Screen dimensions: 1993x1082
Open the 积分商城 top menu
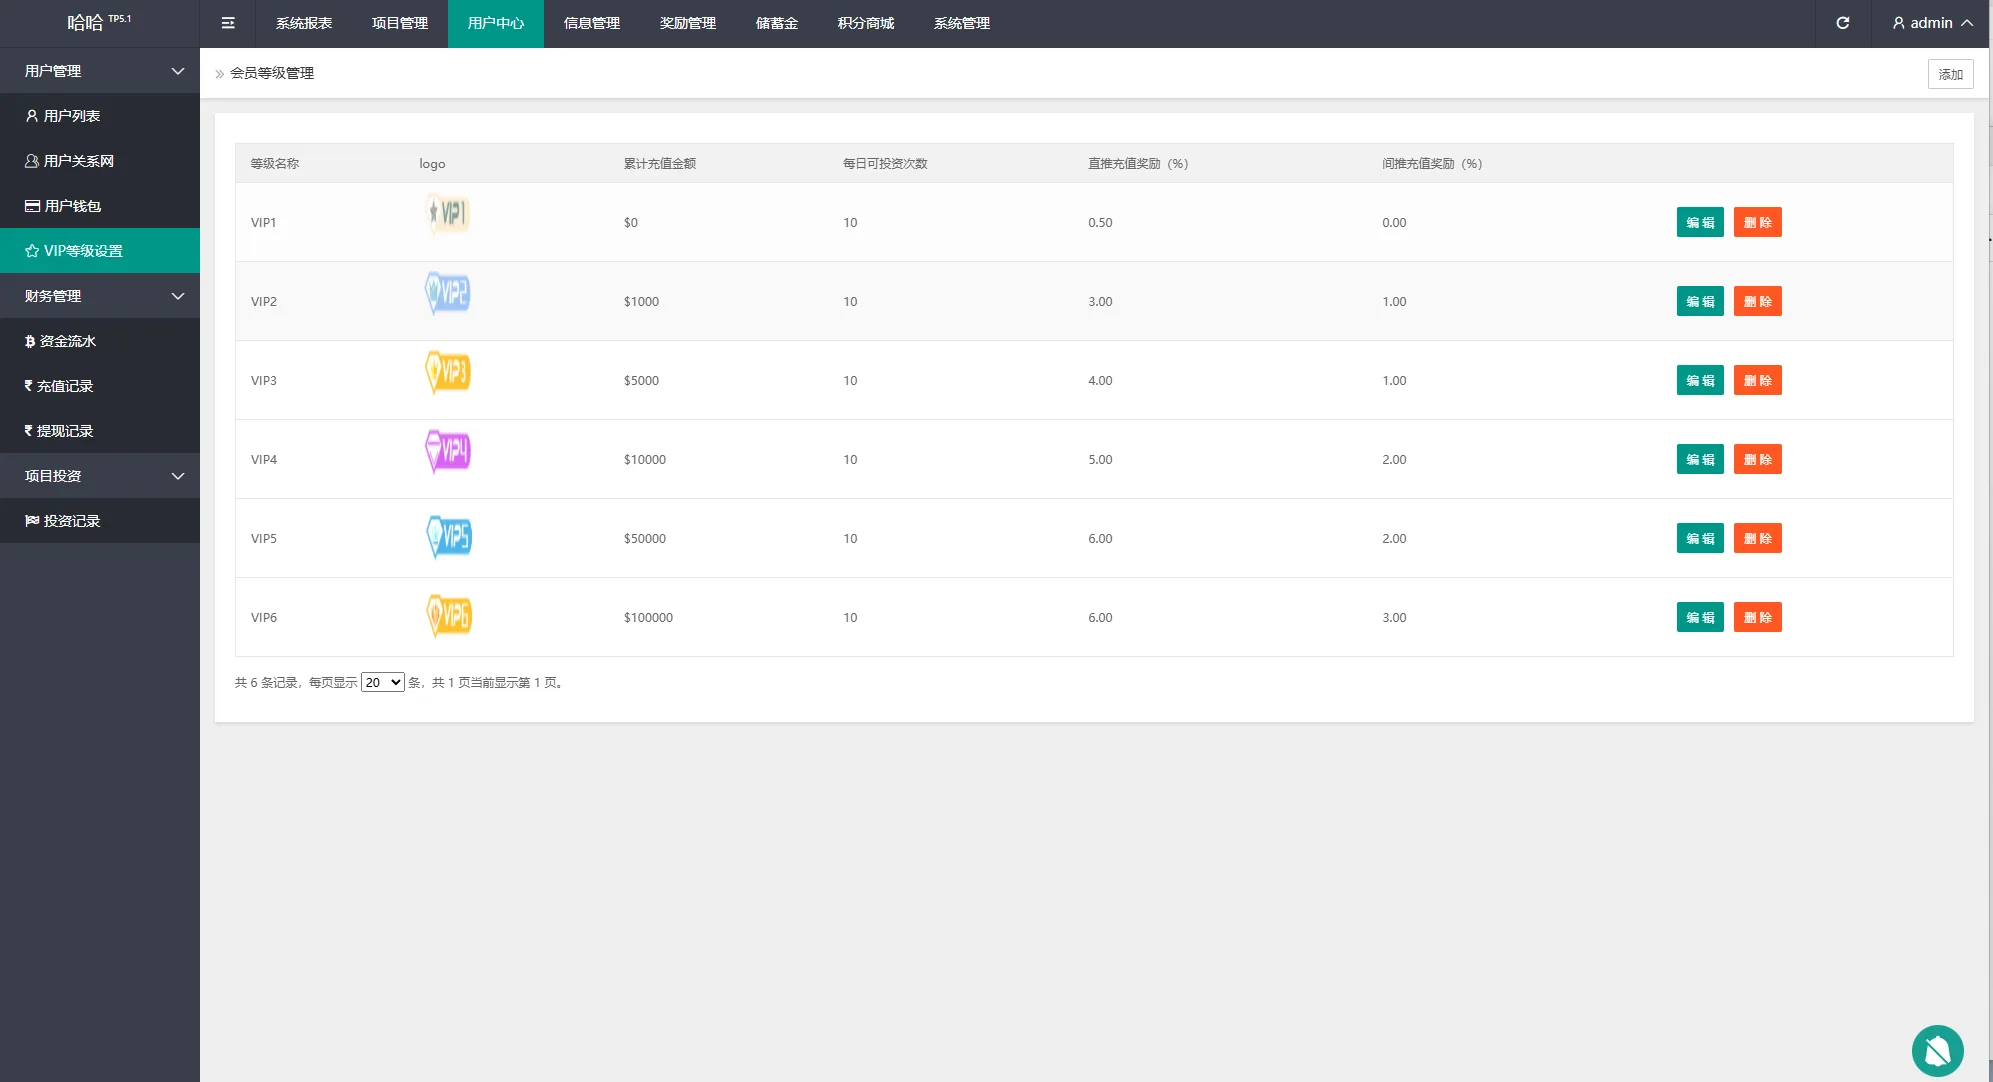click(865, 23)
